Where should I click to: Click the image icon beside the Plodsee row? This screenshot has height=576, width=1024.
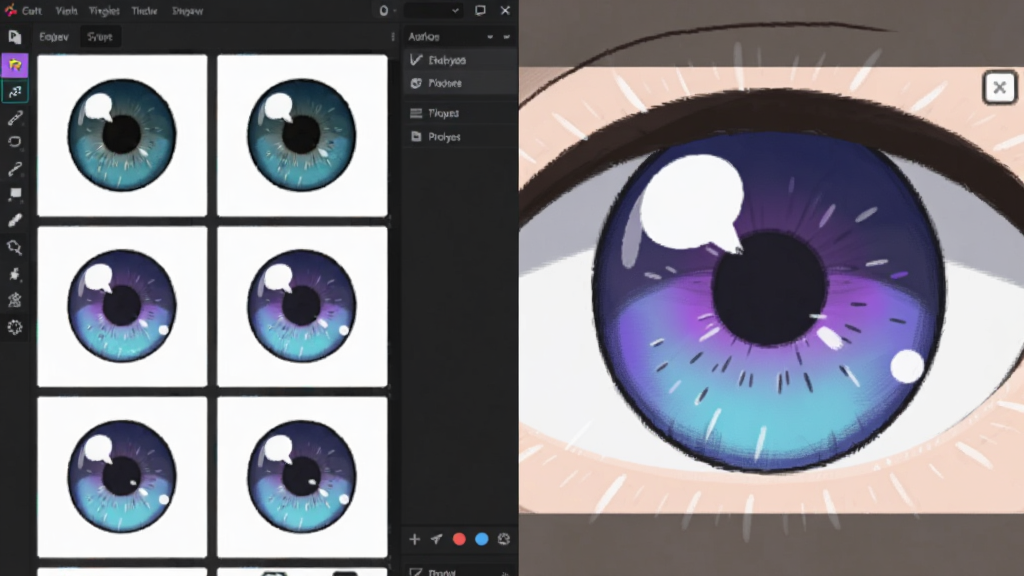click(416, 83)
